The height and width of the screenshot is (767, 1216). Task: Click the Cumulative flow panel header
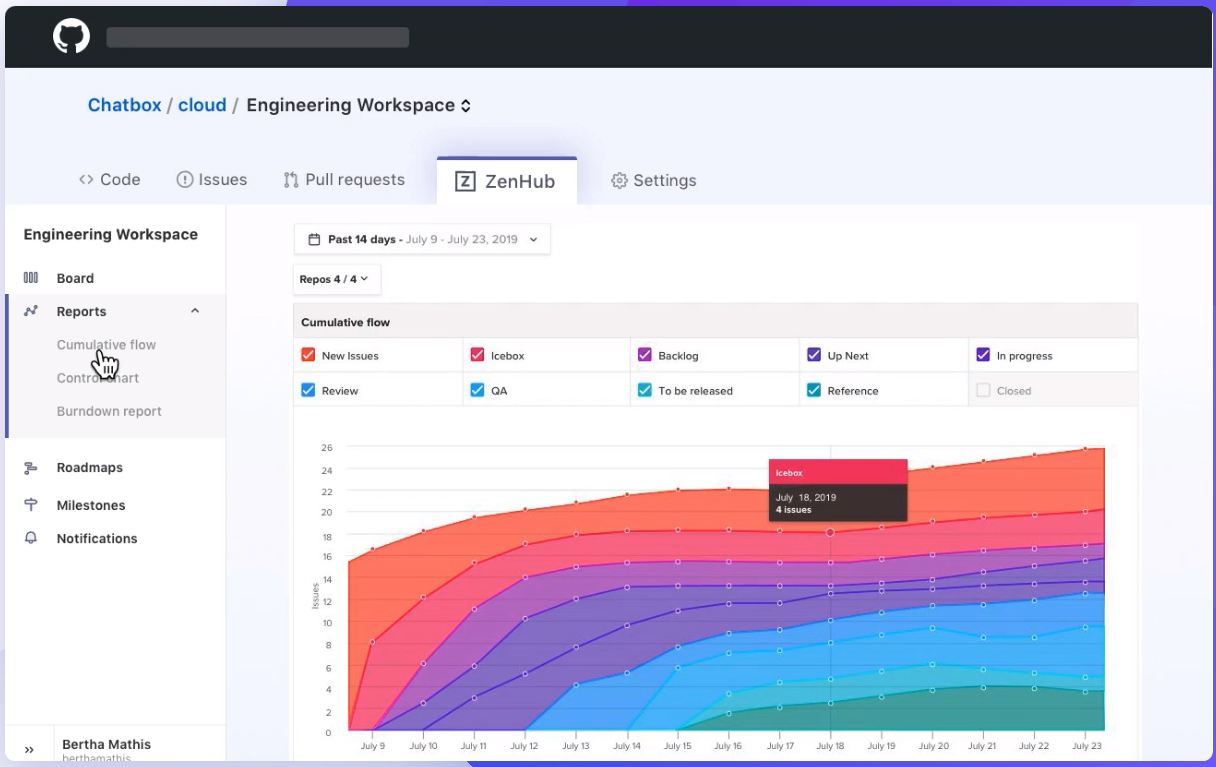[716, 322]
